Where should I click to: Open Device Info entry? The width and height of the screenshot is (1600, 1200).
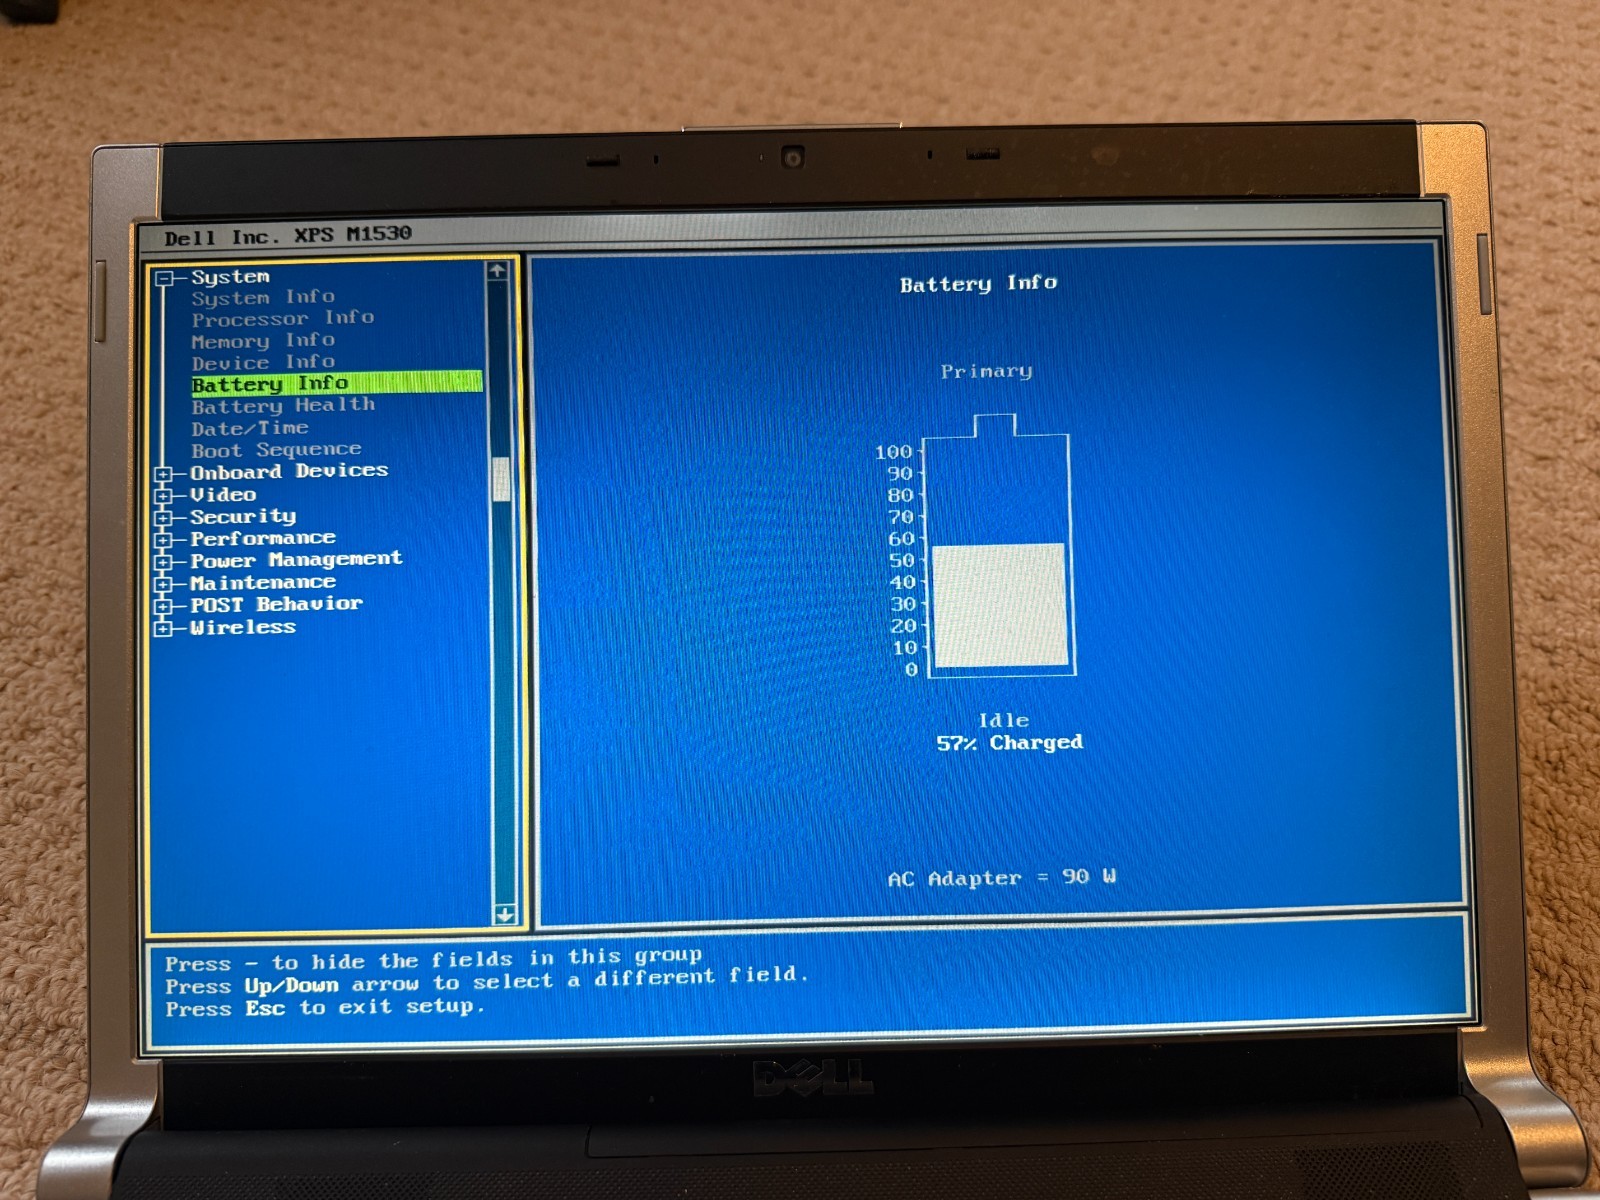(263, 362)
